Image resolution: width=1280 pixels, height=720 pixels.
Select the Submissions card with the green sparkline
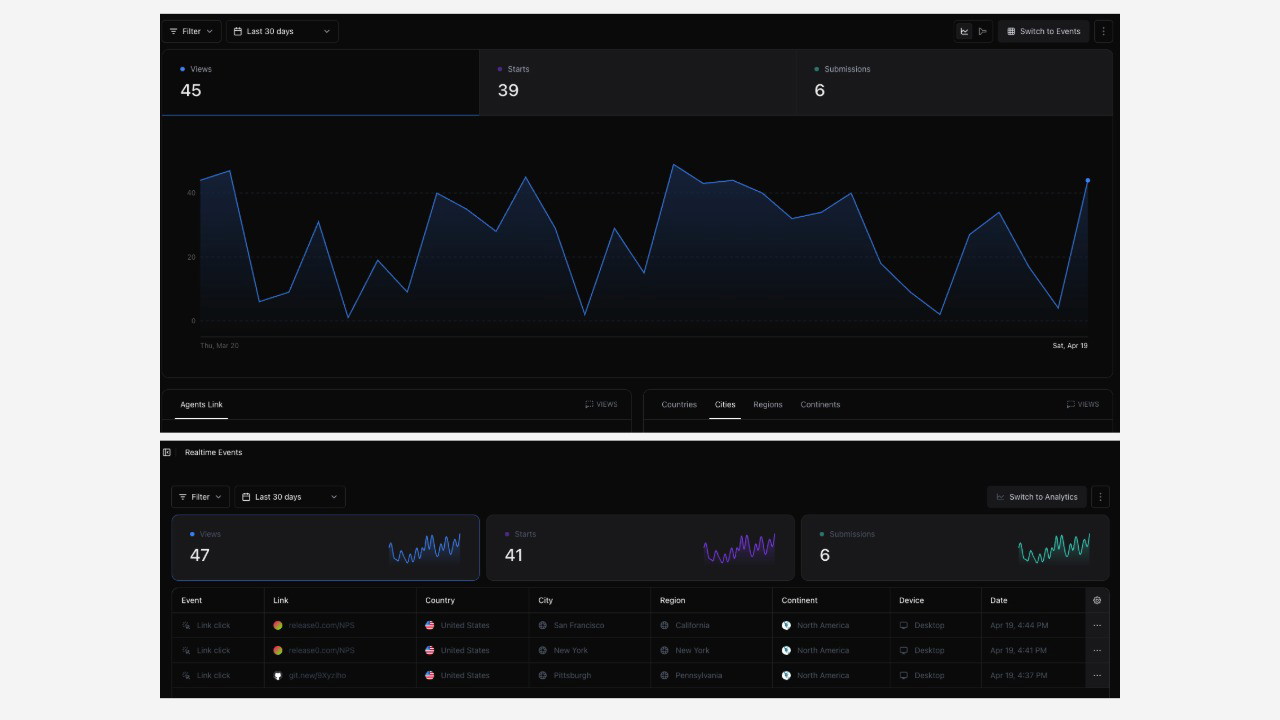(954, 547)
